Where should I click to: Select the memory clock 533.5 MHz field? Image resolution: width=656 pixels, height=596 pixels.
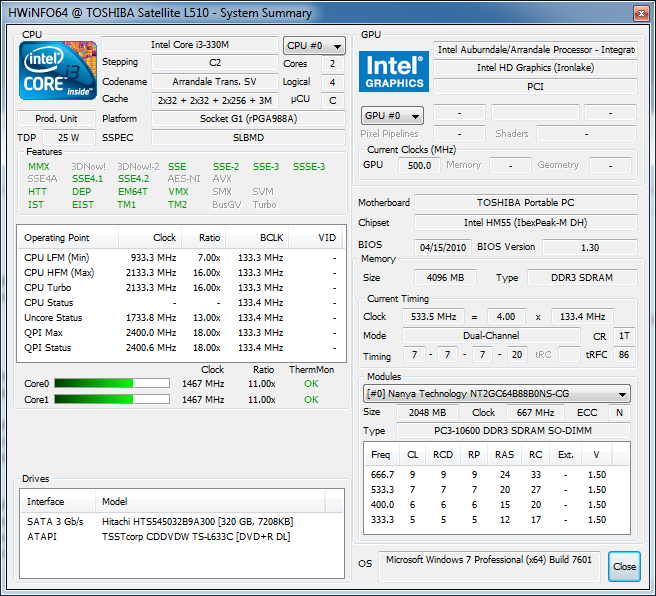[x=433, y=317]
